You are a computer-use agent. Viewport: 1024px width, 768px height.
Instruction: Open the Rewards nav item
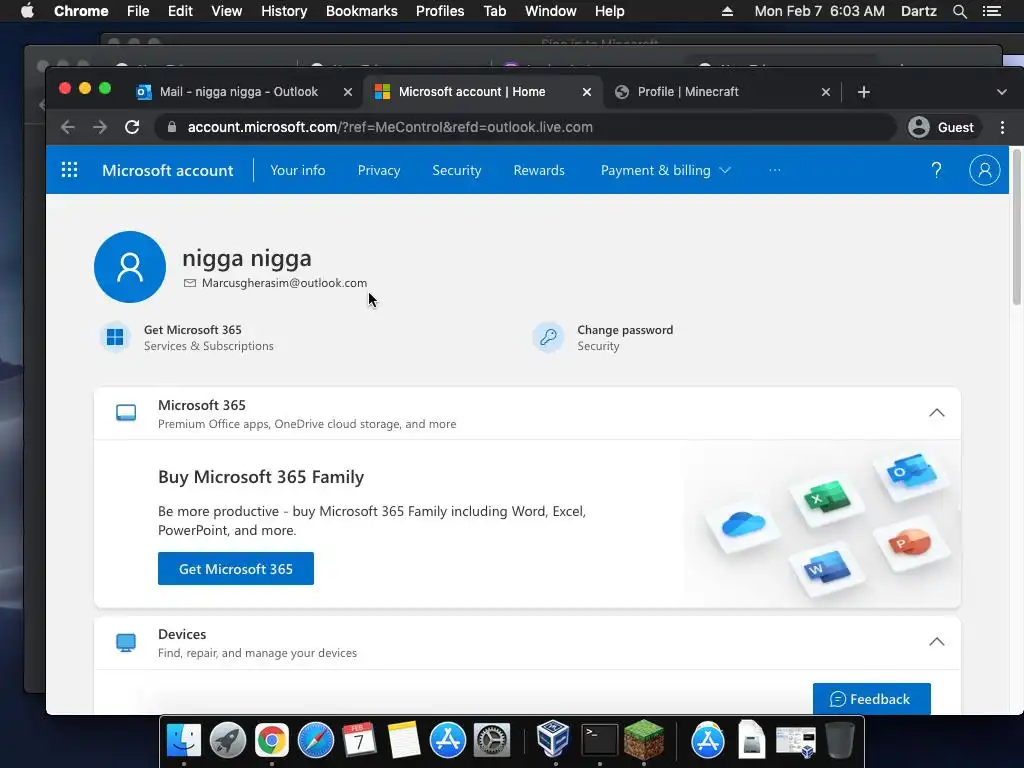[539, 170]
